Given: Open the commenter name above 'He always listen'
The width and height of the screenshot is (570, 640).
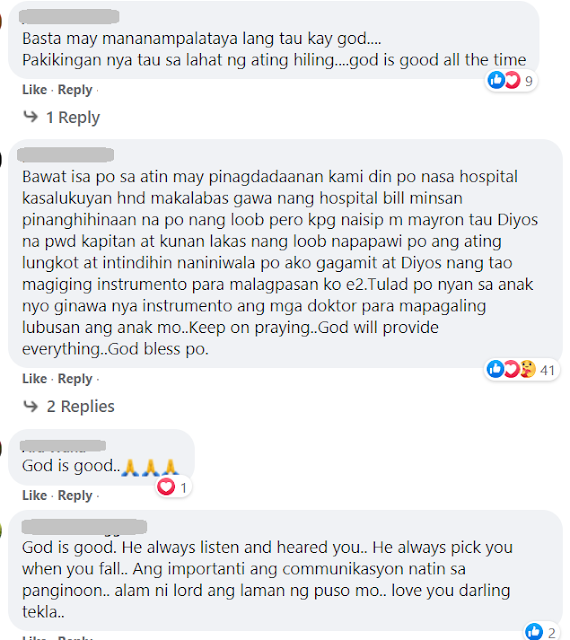Looking at the screenshot, I should pyautogui.click(x=84, y=527).
